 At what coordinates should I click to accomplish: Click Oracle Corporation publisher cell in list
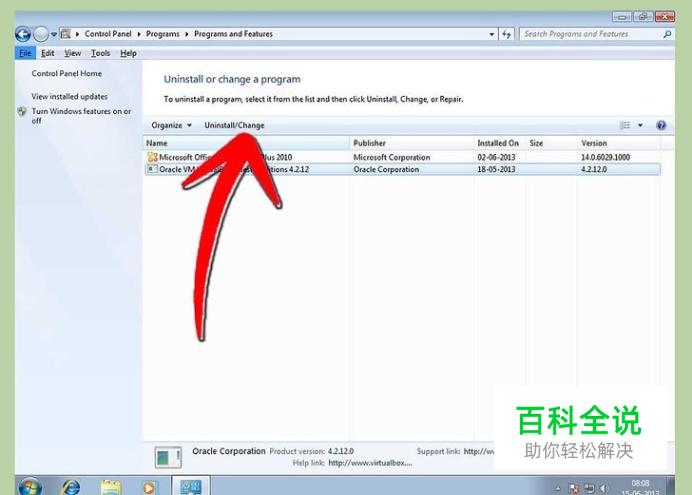pos(386,169)
